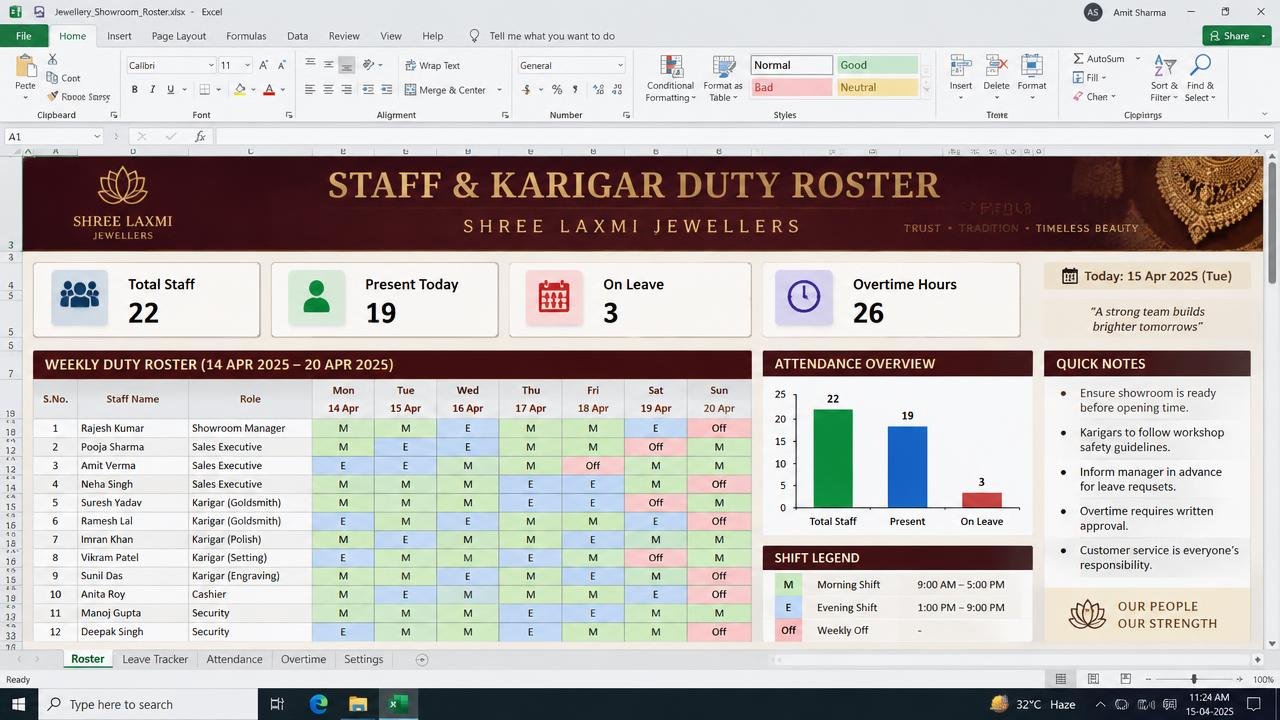The height and width of the screenshot is (720, 1280).
Task: Toggle Merge & Center
Action: 445,90
